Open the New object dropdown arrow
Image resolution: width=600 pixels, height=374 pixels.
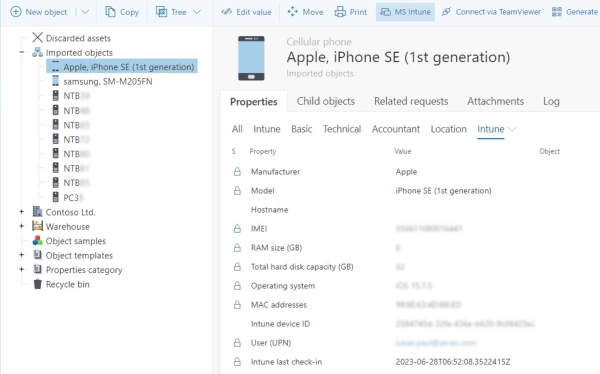pos(85,12)
